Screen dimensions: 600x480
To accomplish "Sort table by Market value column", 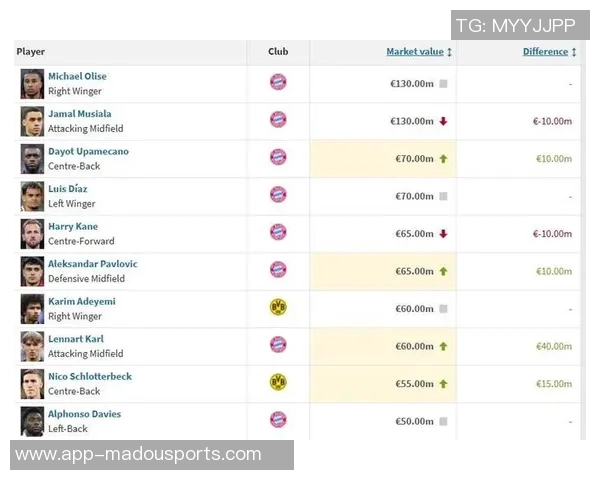I will [414, 52].
